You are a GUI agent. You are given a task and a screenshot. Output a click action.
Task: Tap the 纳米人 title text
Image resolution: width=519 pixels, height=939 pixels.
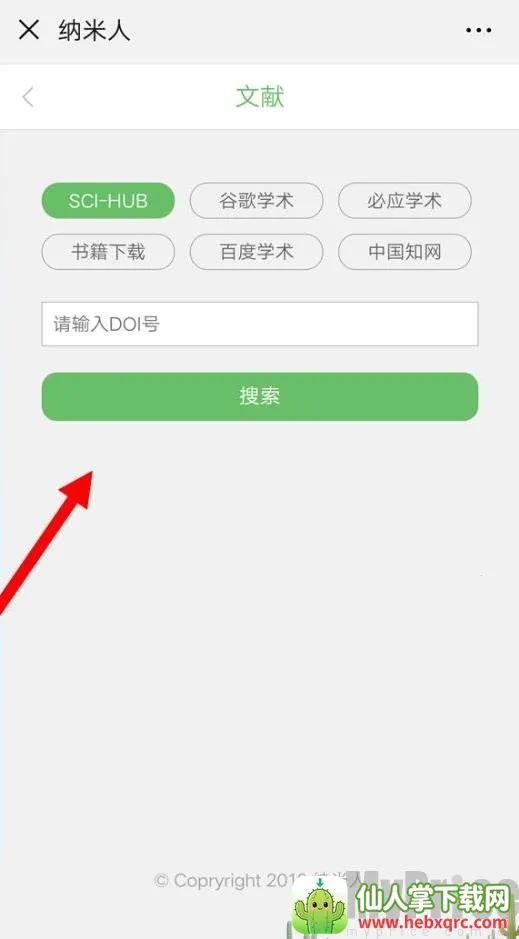click(94, 30)
